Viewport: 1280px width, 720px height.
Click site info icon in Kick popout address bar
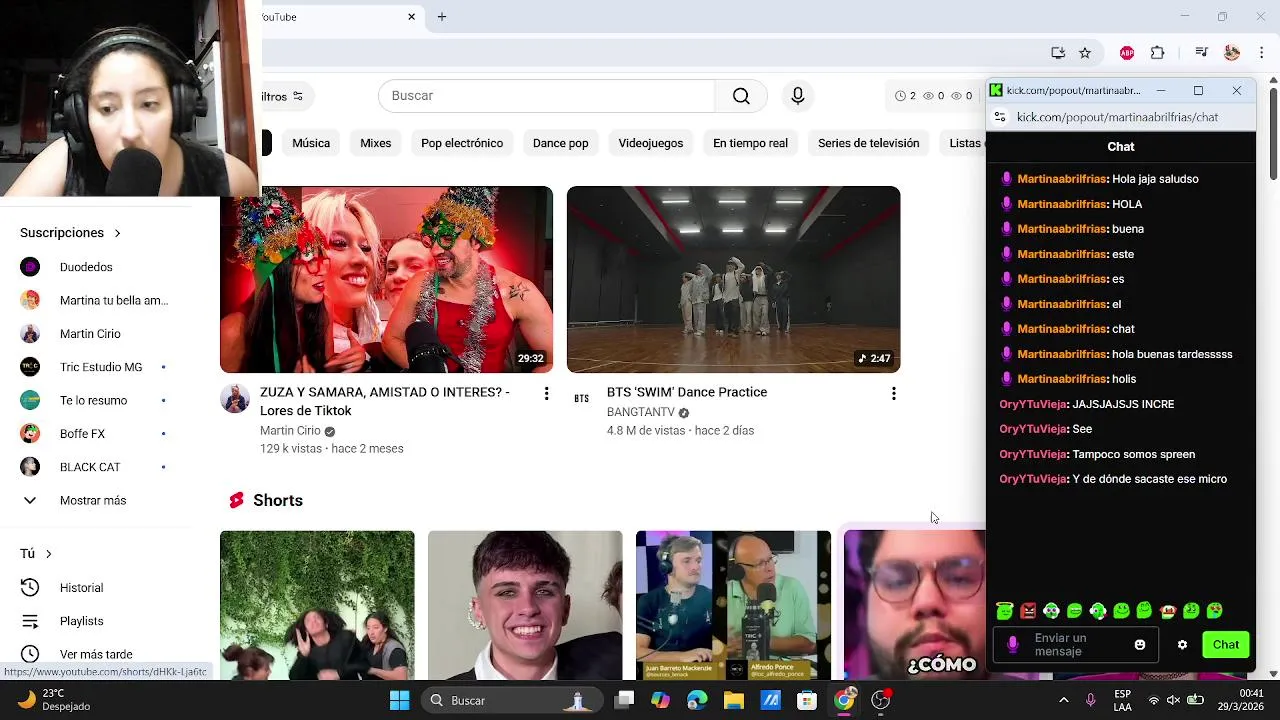click(999, 117)
